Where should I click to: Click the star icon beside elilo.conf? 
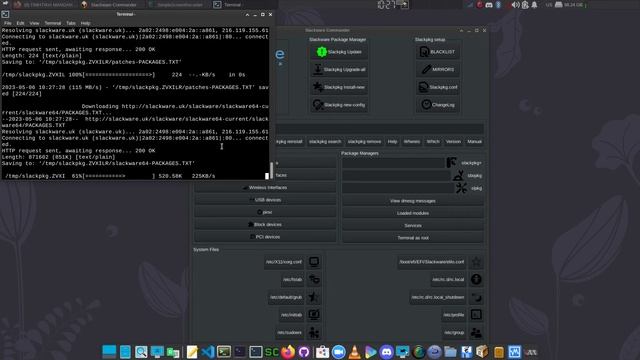(476, 262)
